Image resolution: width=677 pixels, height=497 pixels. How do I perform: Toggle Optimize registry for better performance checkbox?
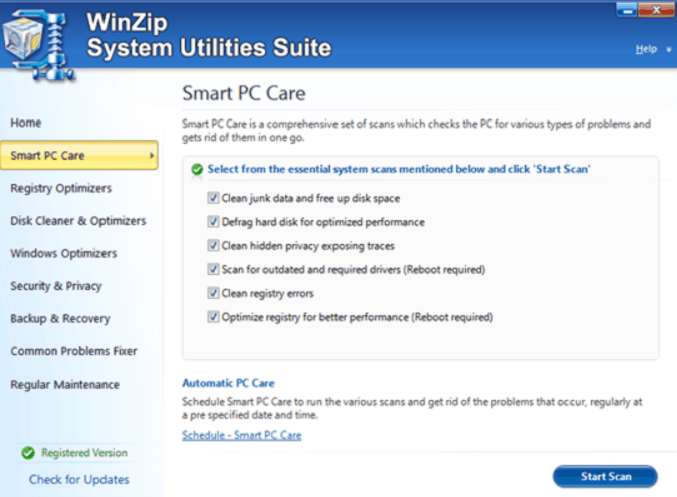click(x=213, y=317)
